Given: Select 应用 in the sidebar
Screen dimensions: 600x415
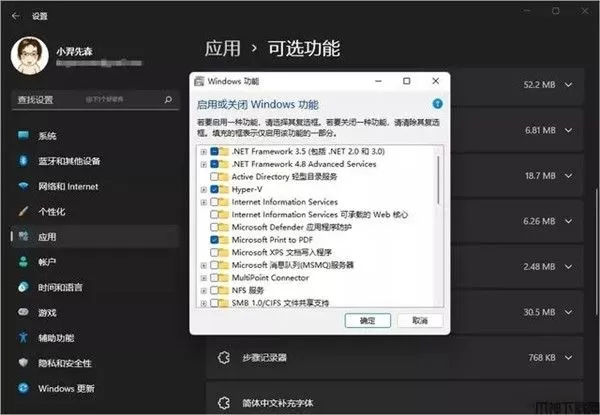Looking at the screenshot, I should pos(95,237).
